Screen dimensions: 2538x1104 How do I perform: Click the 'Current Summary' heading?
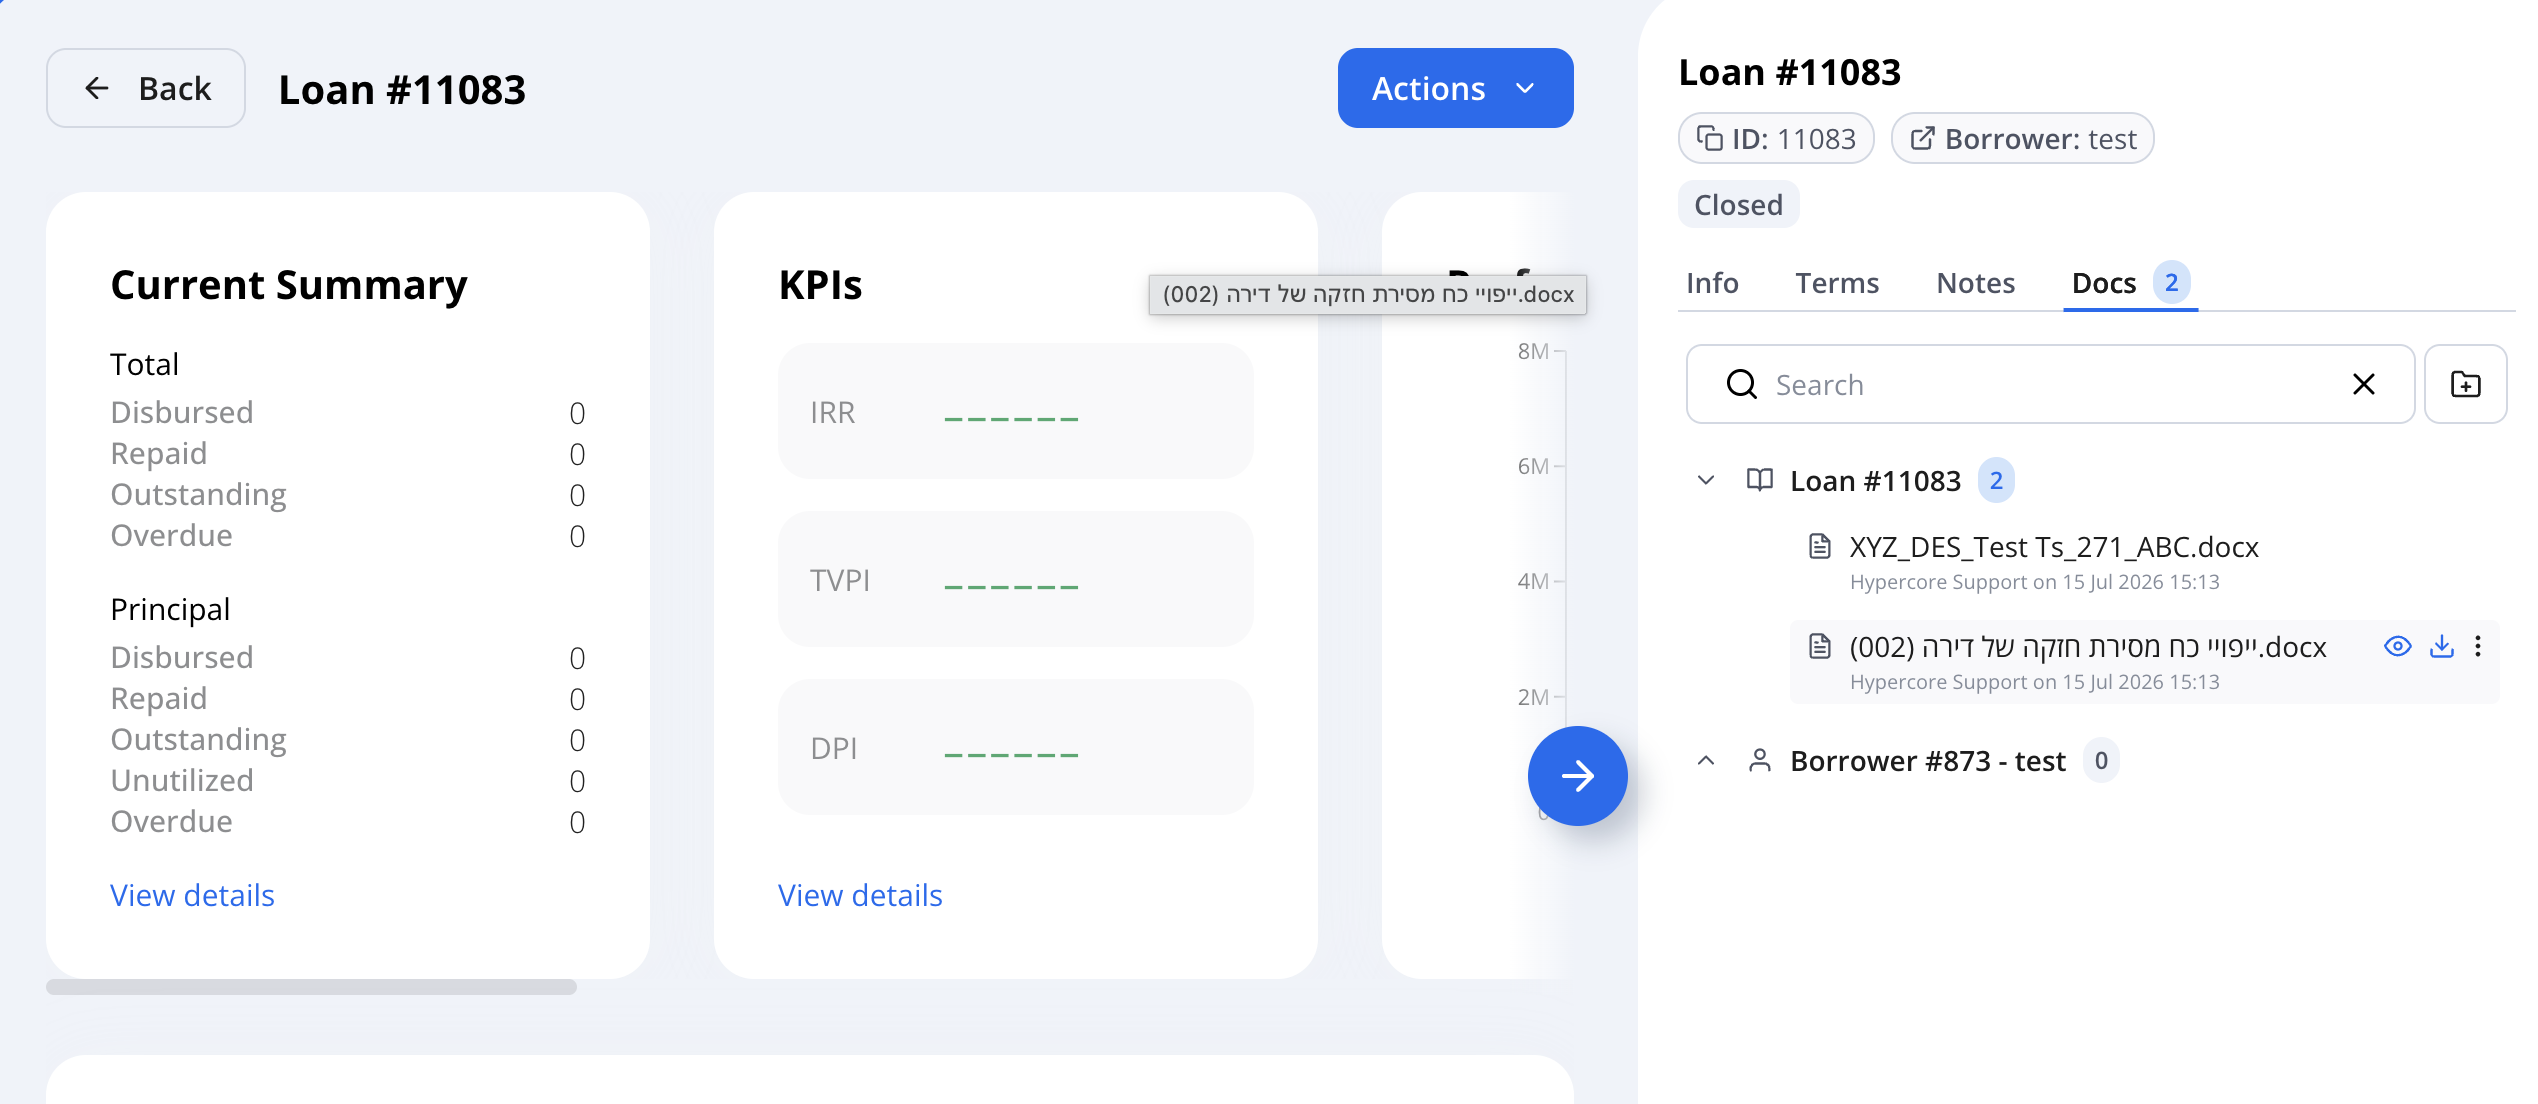[289, 285]
